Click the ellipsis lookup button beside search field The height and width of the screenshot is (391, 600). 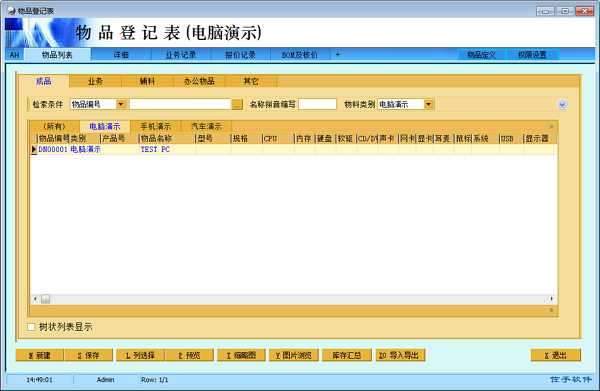point(237,104)
